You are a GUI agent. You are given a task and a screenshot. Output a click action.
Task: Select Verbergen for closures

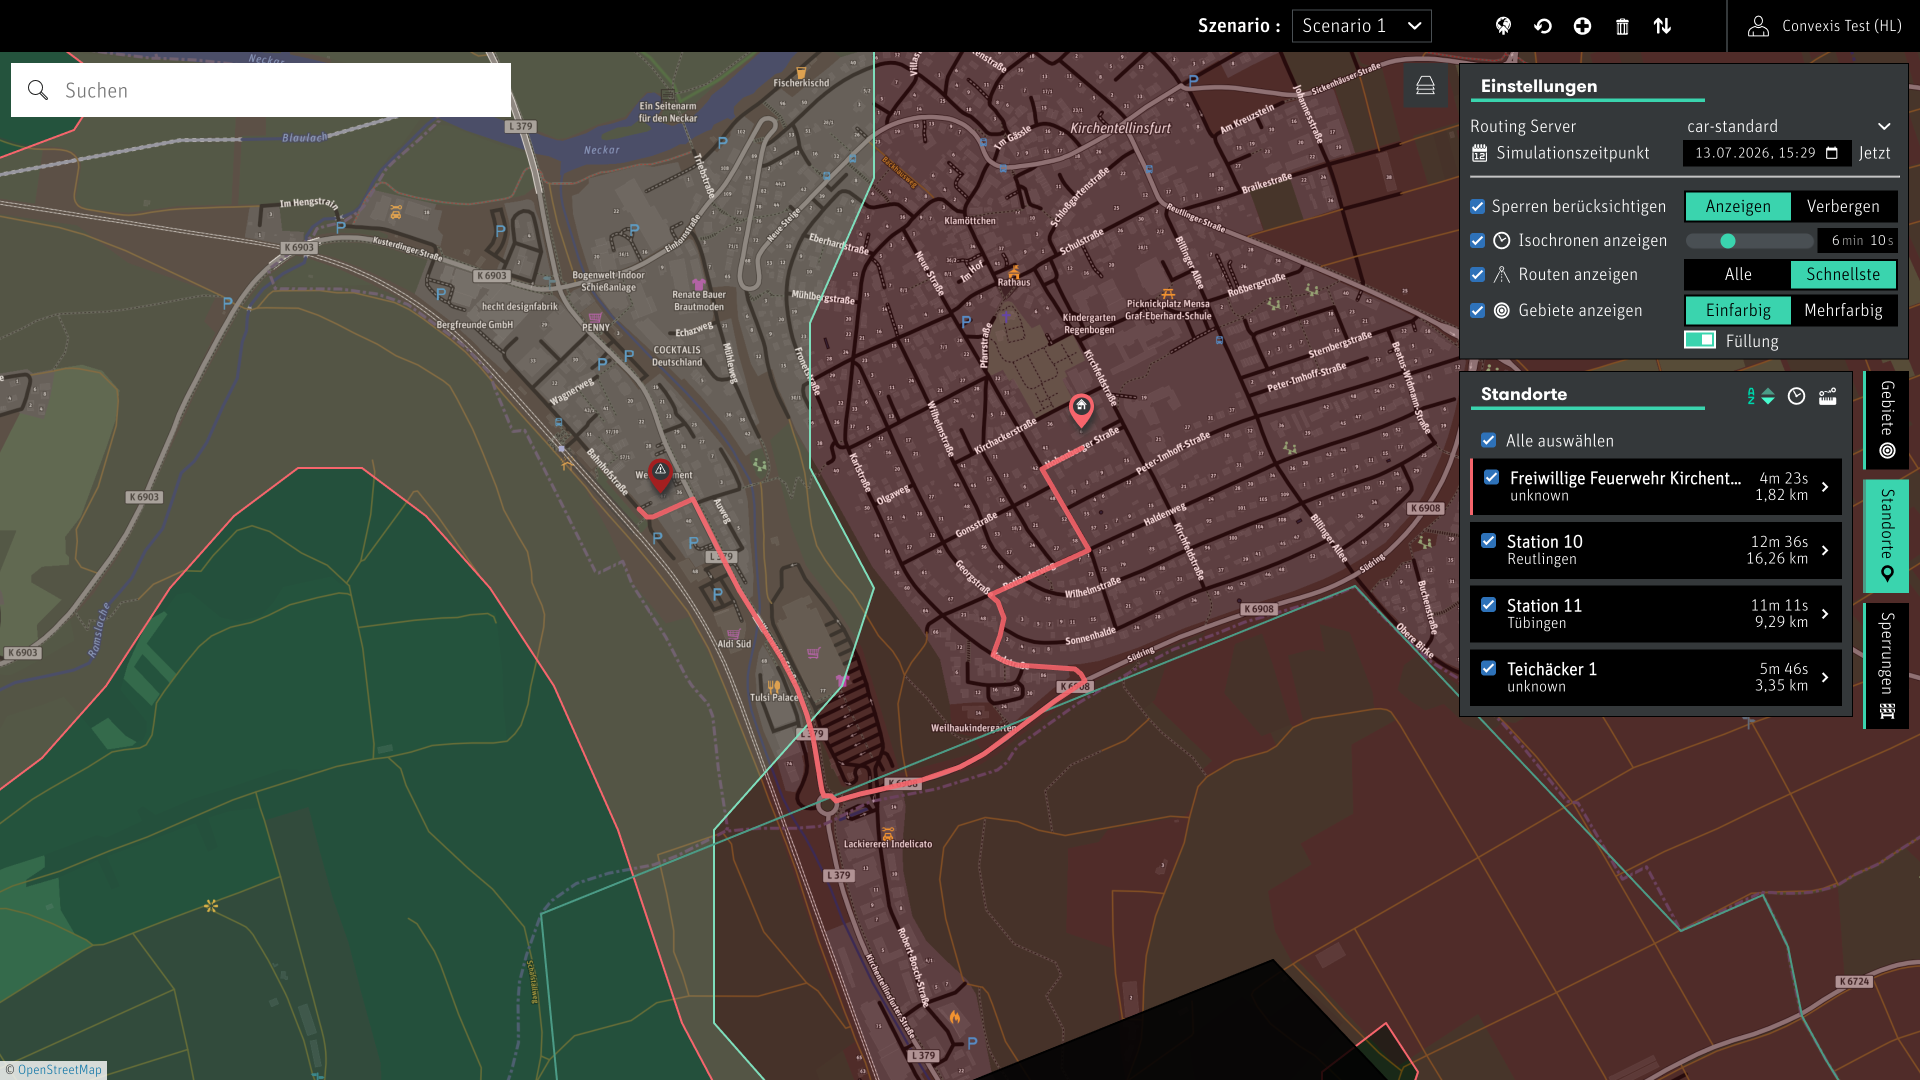coord(1843,206)
